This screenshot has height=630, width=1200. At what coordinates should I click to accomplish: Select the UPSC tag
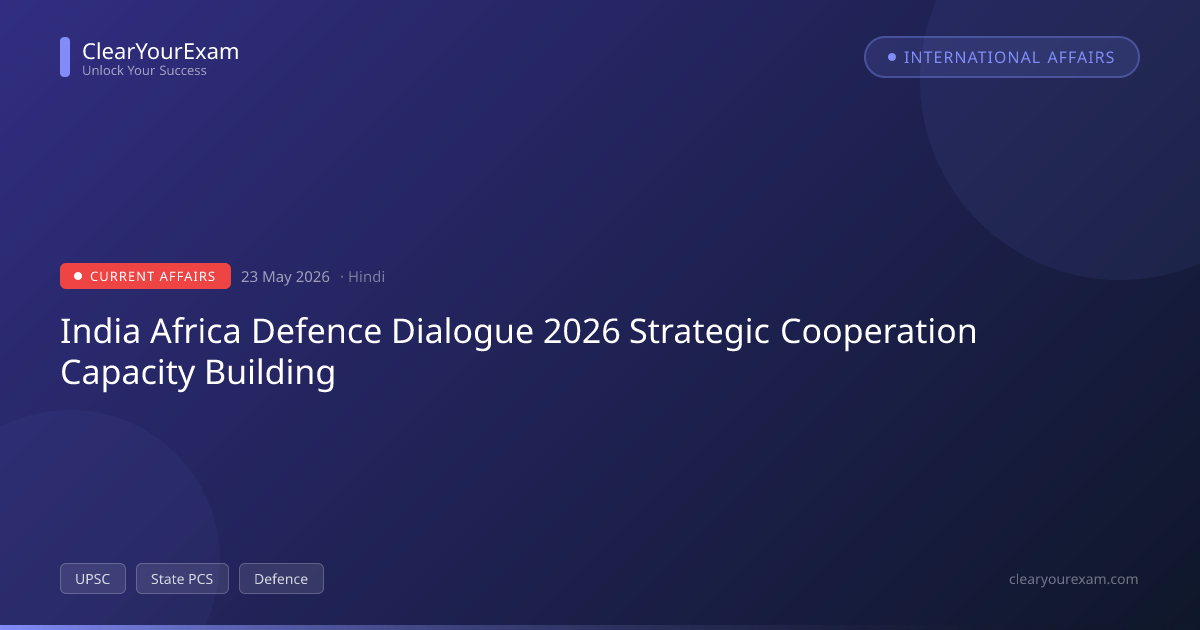[x=93, y=579]
